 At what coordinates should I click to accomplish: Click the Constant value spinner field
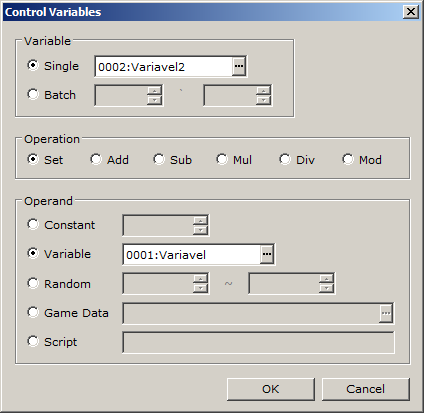(158, 226)
